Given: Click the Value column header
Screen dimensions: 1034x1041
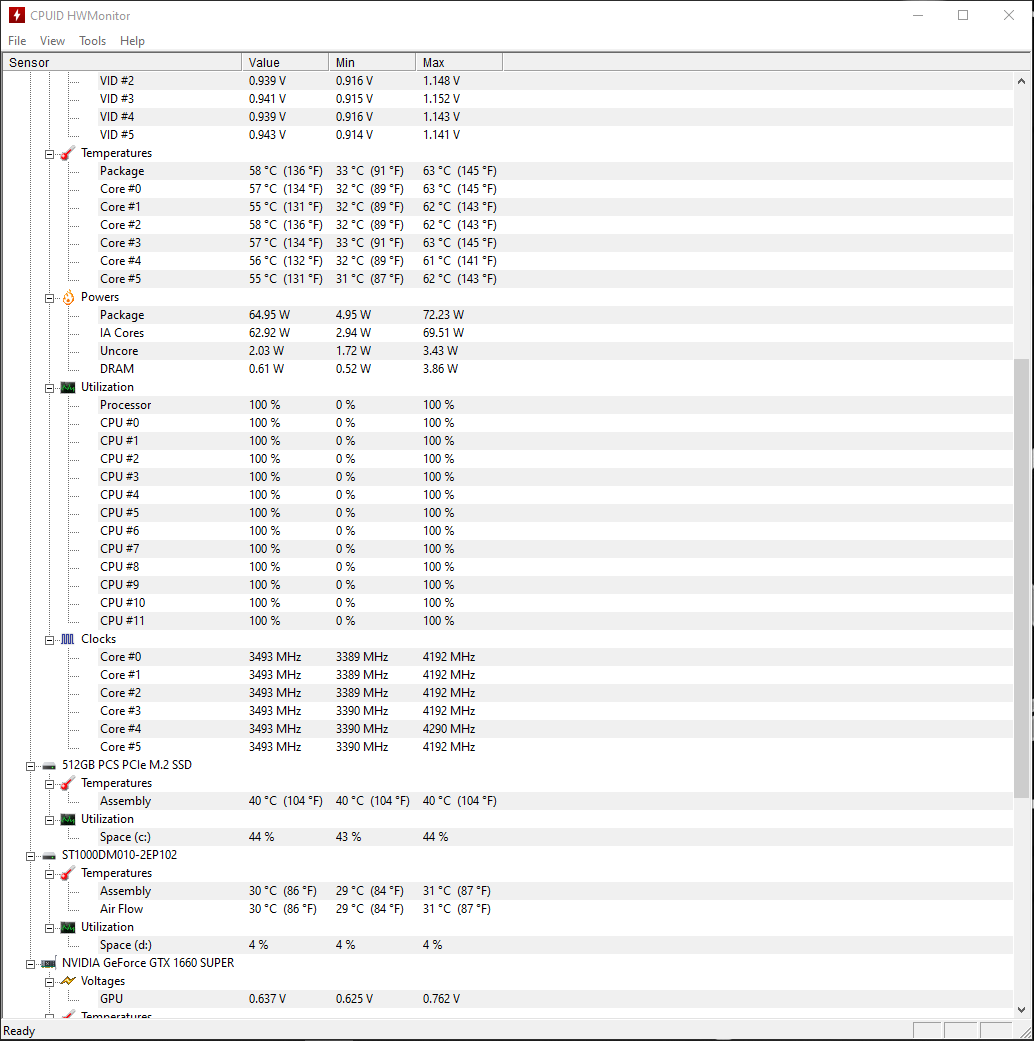Looking at the screenshot, I should 285,62.
